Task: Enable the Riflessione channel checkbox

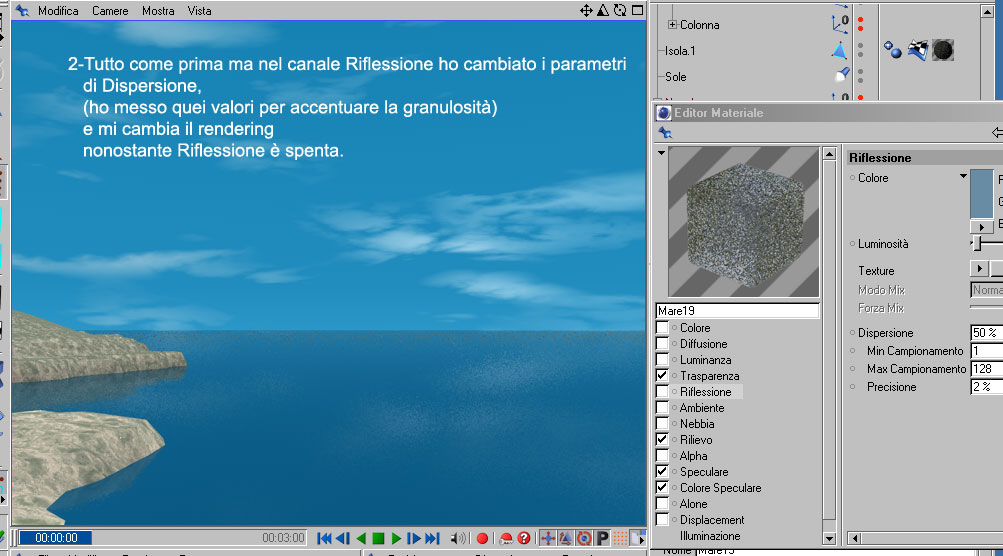Action: tap(662, 392)
